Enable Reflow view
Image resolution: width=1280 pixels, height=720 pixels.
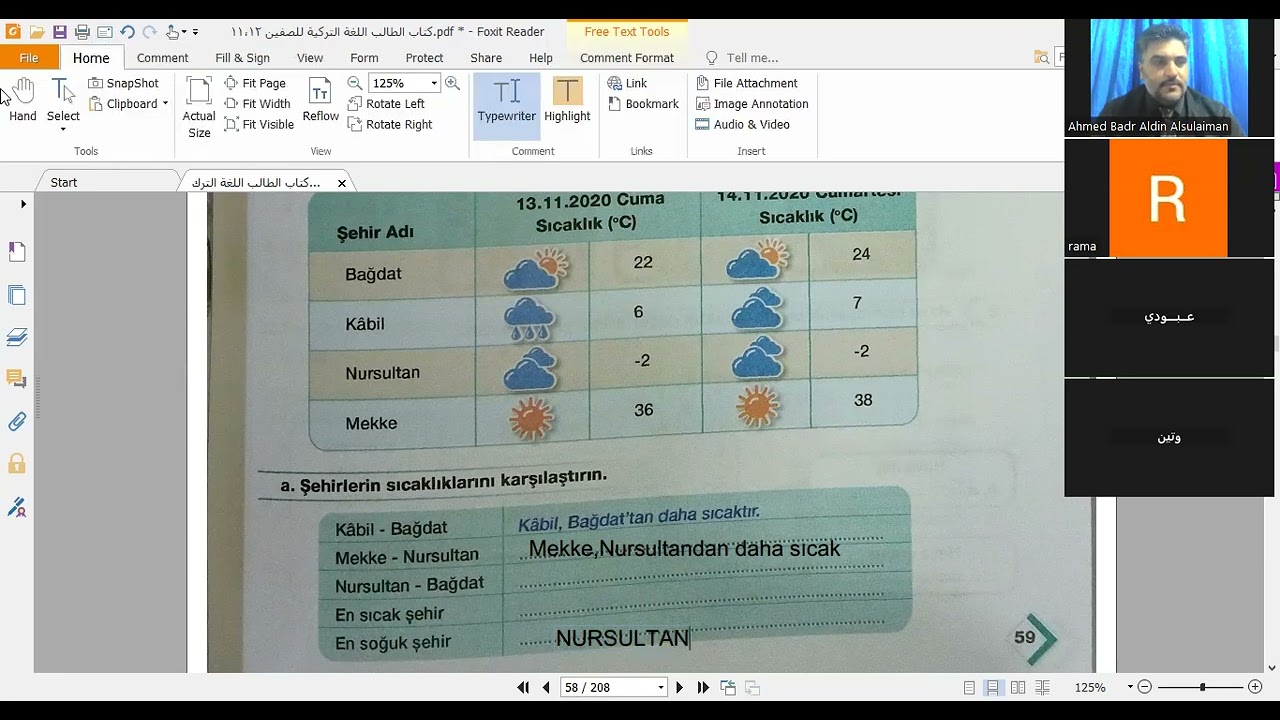tap(321, 101)
